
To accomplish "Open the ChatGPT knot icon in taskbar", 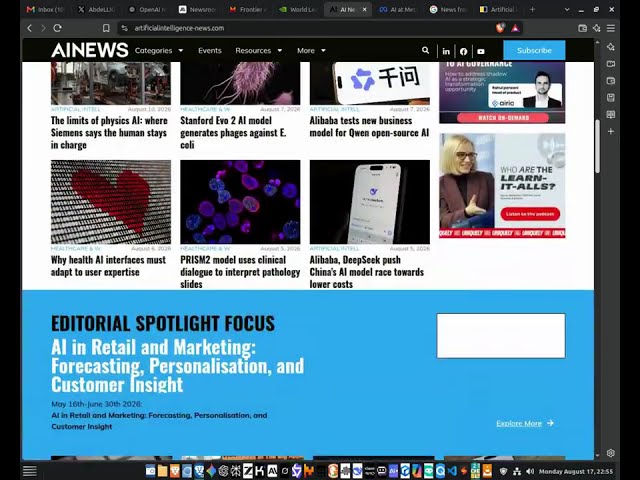I will [223, 471].
